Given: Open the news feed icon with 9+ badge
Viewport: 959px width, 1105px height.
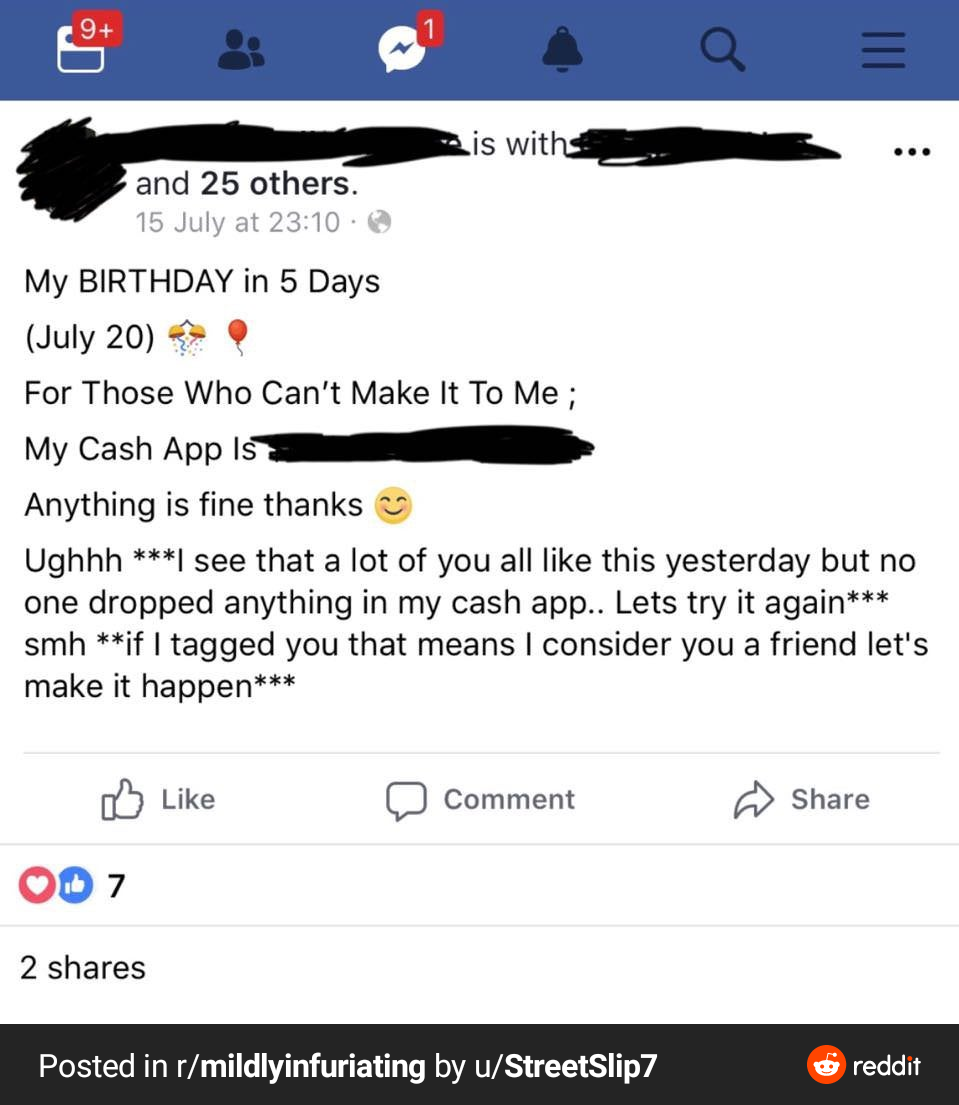Looking at the screenshot, I should pyautogui.click(x=82, y=49).
